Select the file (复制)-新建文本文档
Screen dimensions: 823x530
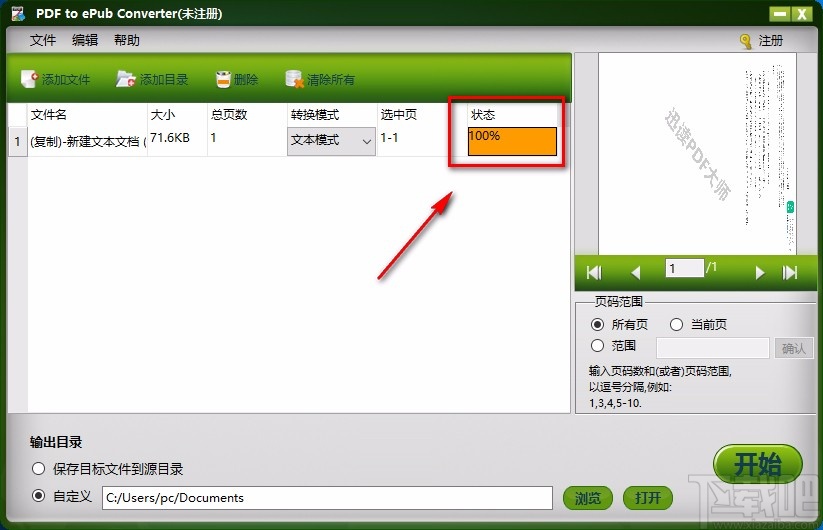(87, 141)
